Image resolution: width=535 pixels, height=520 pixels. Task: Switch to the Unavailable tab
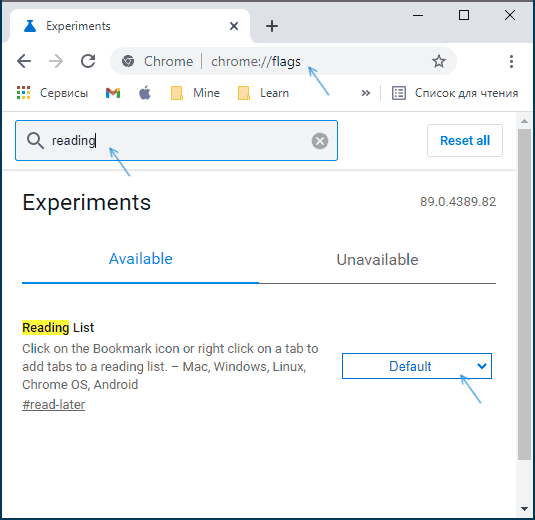(x=377, y=259)
